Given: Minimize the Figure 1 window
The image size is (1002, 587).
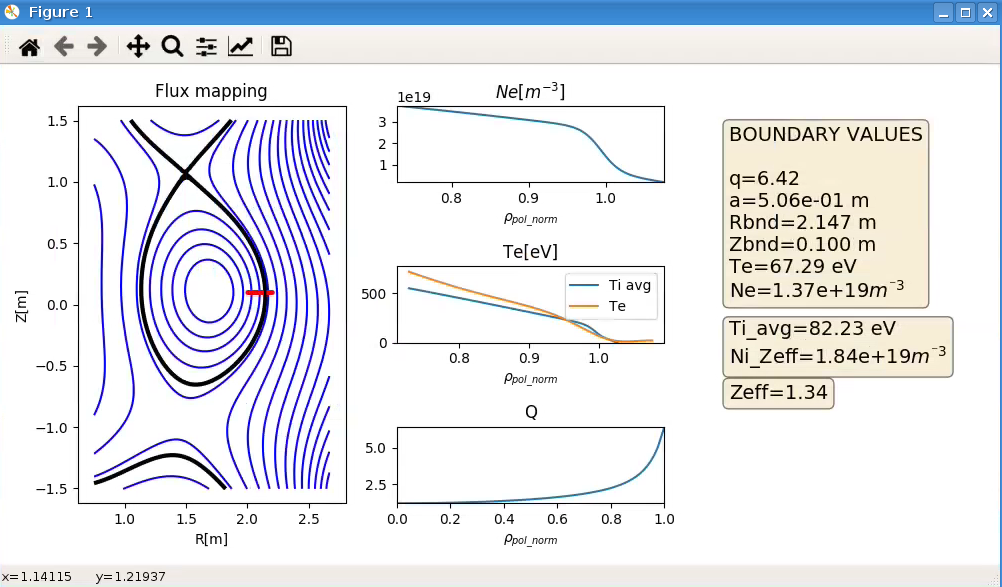Looking at the screenshot, I should coord(944,12).
